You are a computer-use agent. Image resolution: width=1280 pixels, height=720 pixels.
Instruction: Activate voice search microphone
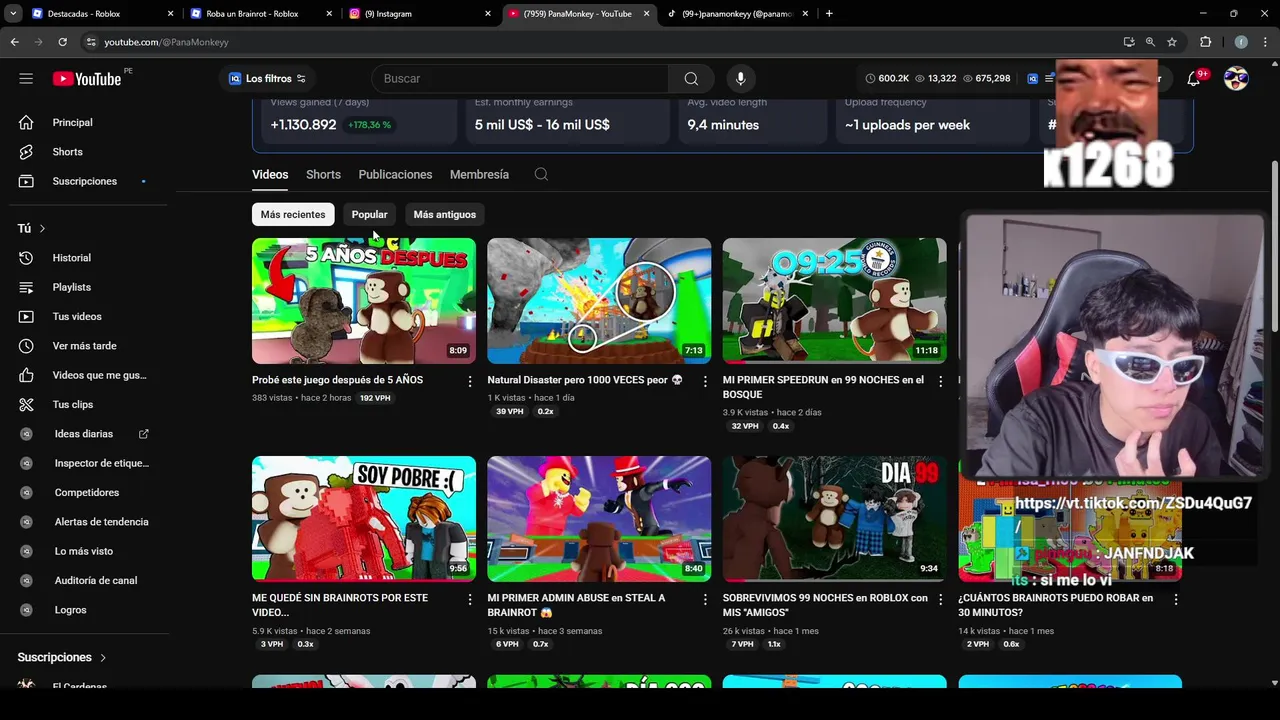[740, 78]
